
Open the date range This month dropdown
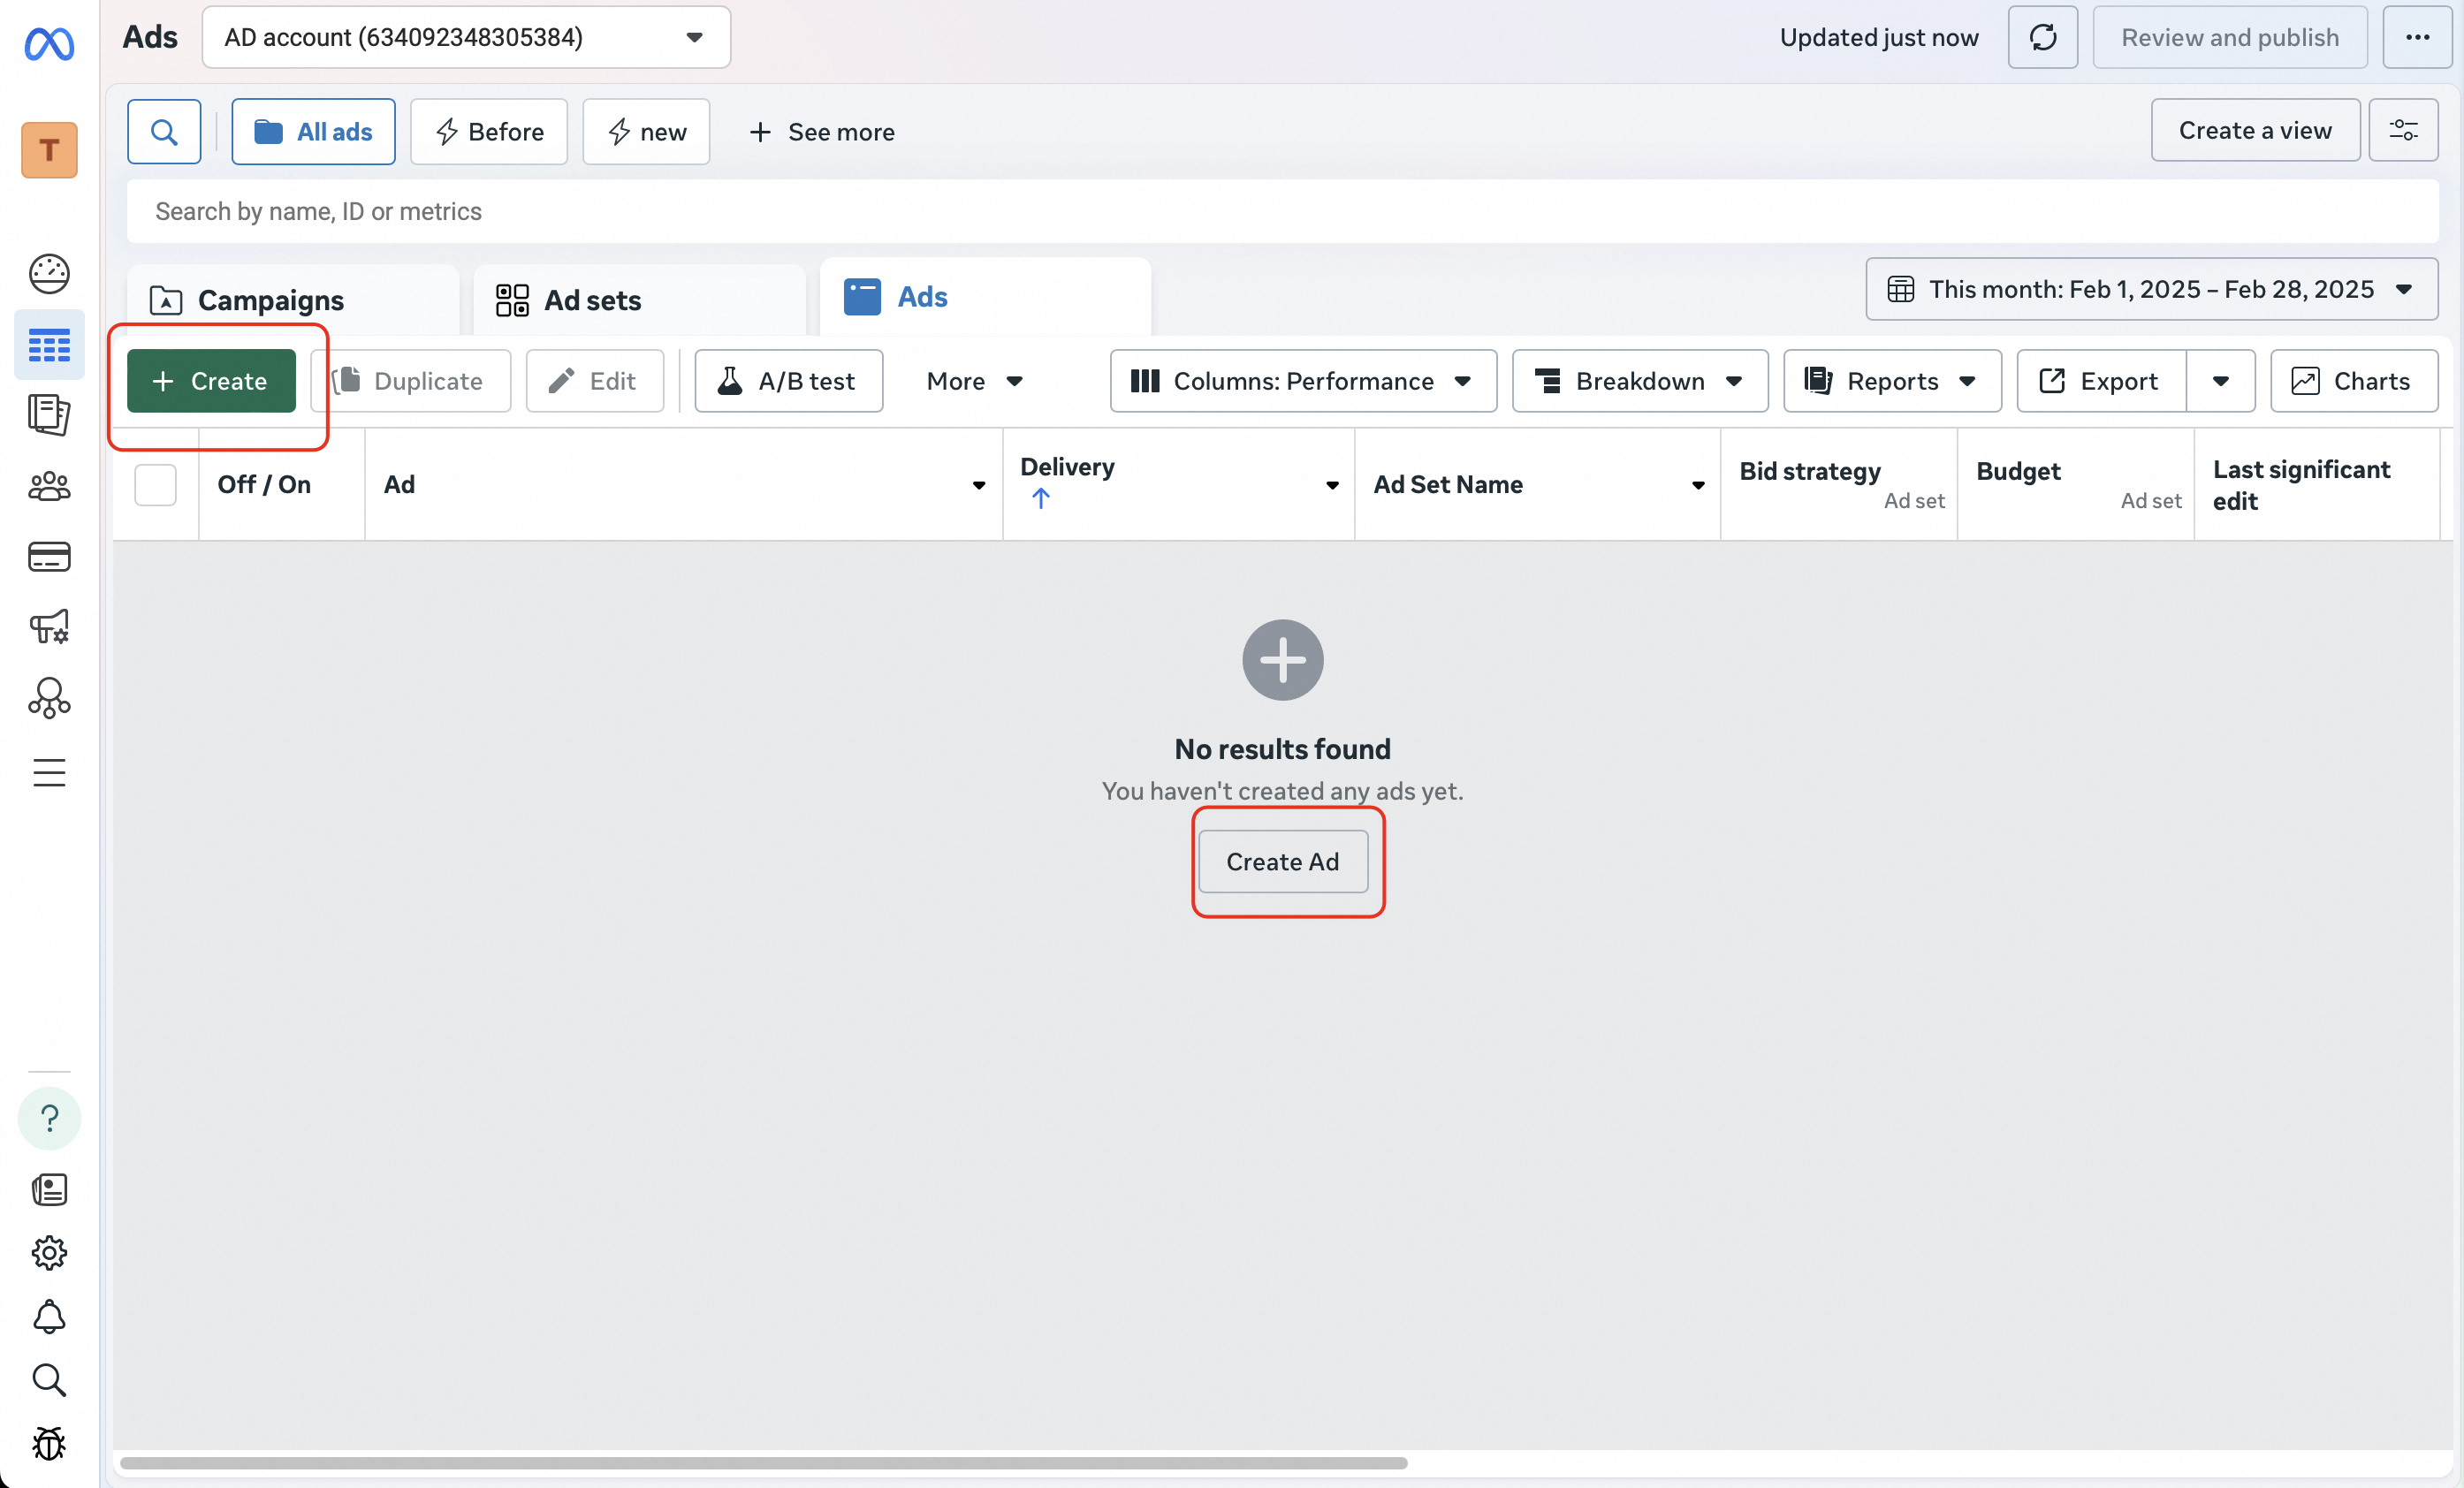pos(2150,290)
